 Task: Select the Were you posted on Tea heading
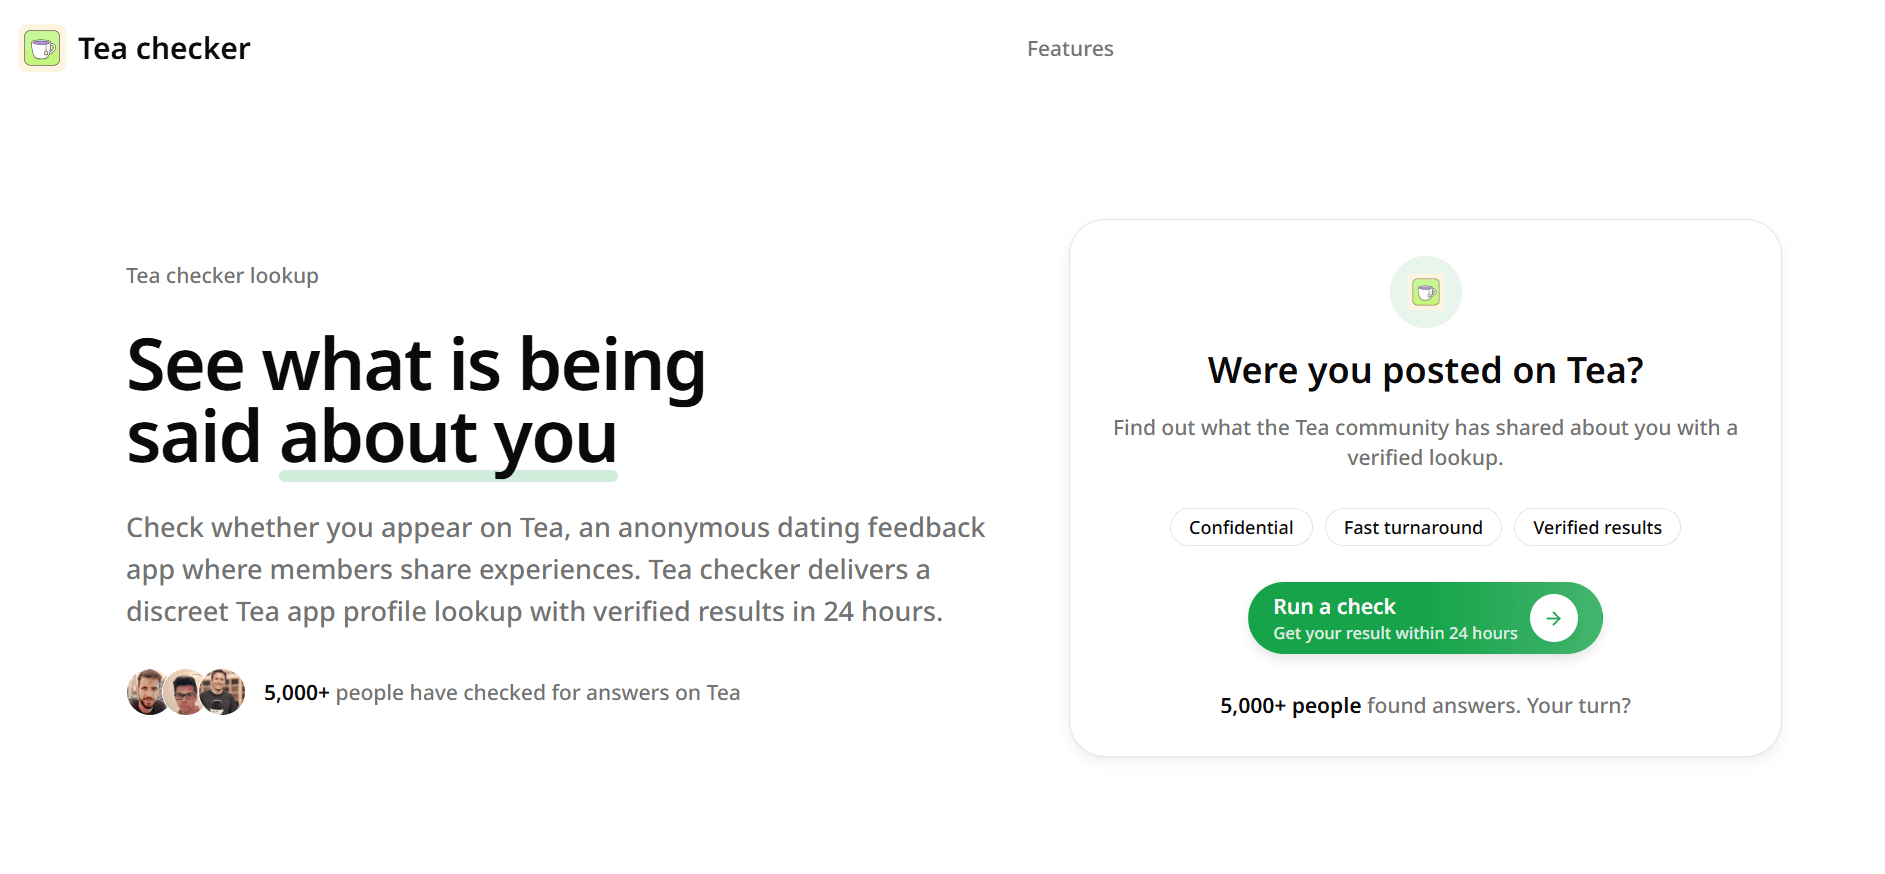(x=1425, y=370)
